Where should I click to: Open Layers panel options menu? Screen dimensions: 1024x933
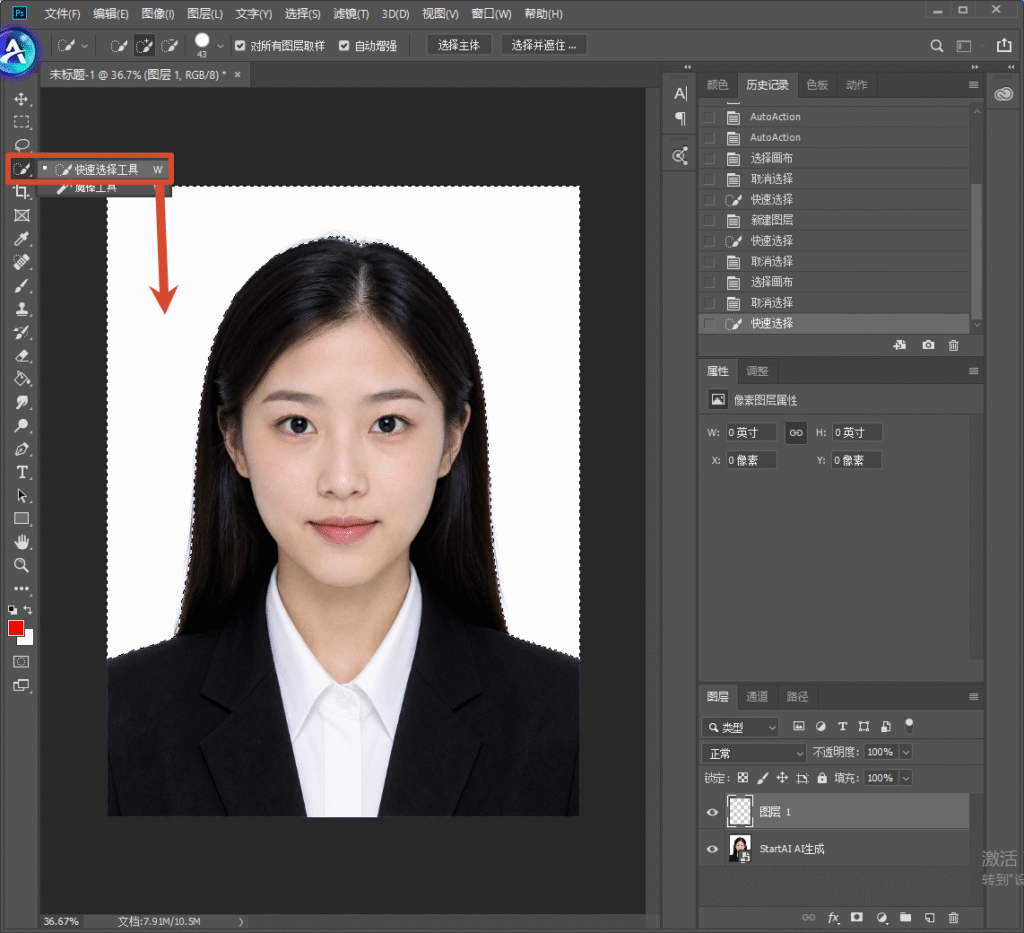coord(973,697)
